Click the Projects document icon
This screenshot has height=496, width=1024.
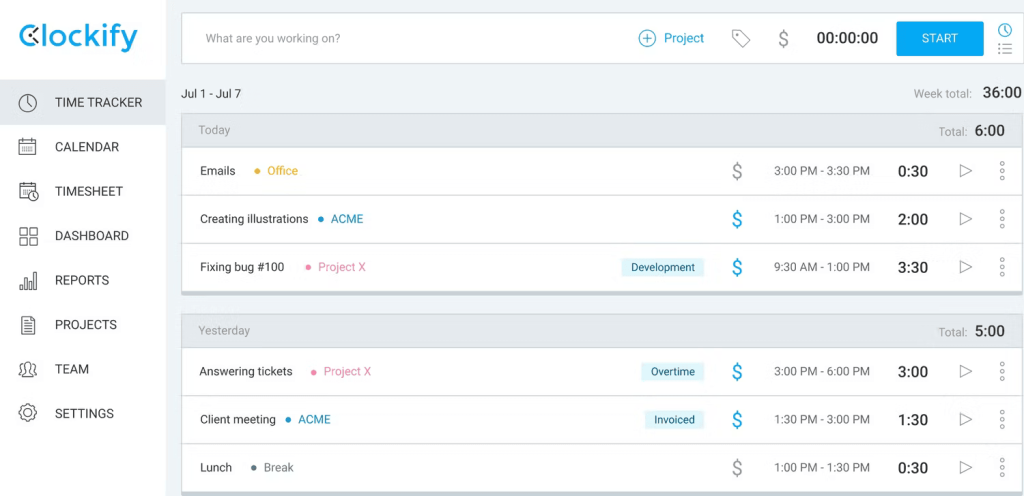point(27,325)
